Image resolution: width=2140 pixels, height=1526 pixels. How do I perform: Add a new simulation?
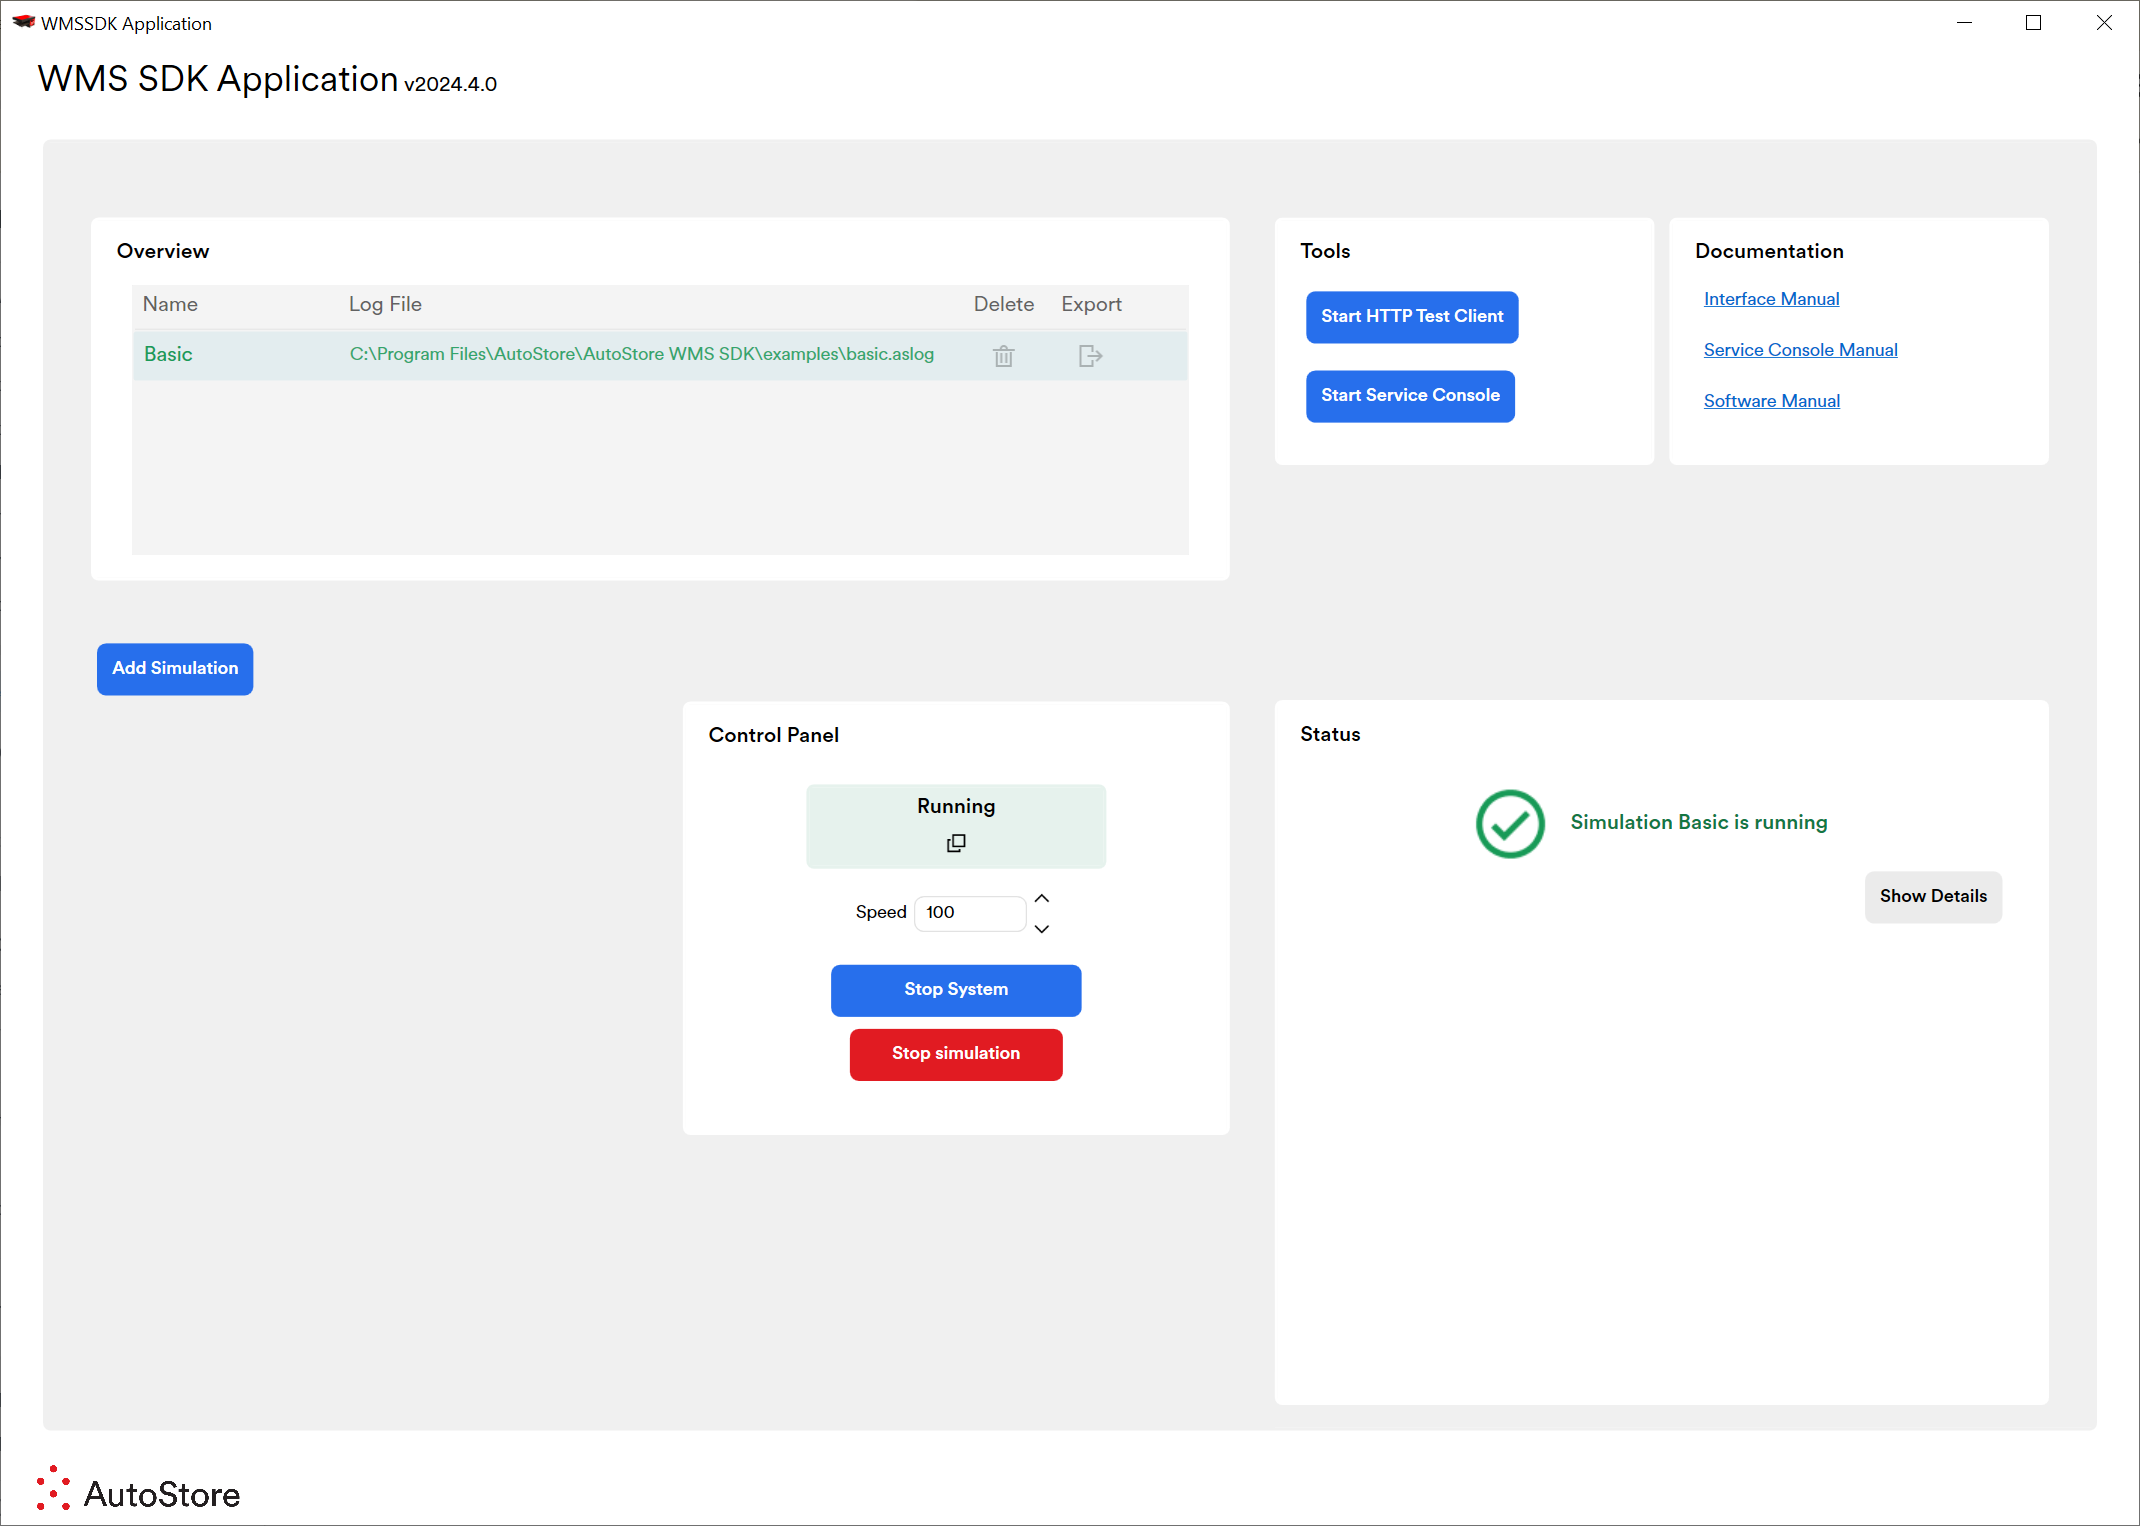pyautogui.click(x=175, y=669)
